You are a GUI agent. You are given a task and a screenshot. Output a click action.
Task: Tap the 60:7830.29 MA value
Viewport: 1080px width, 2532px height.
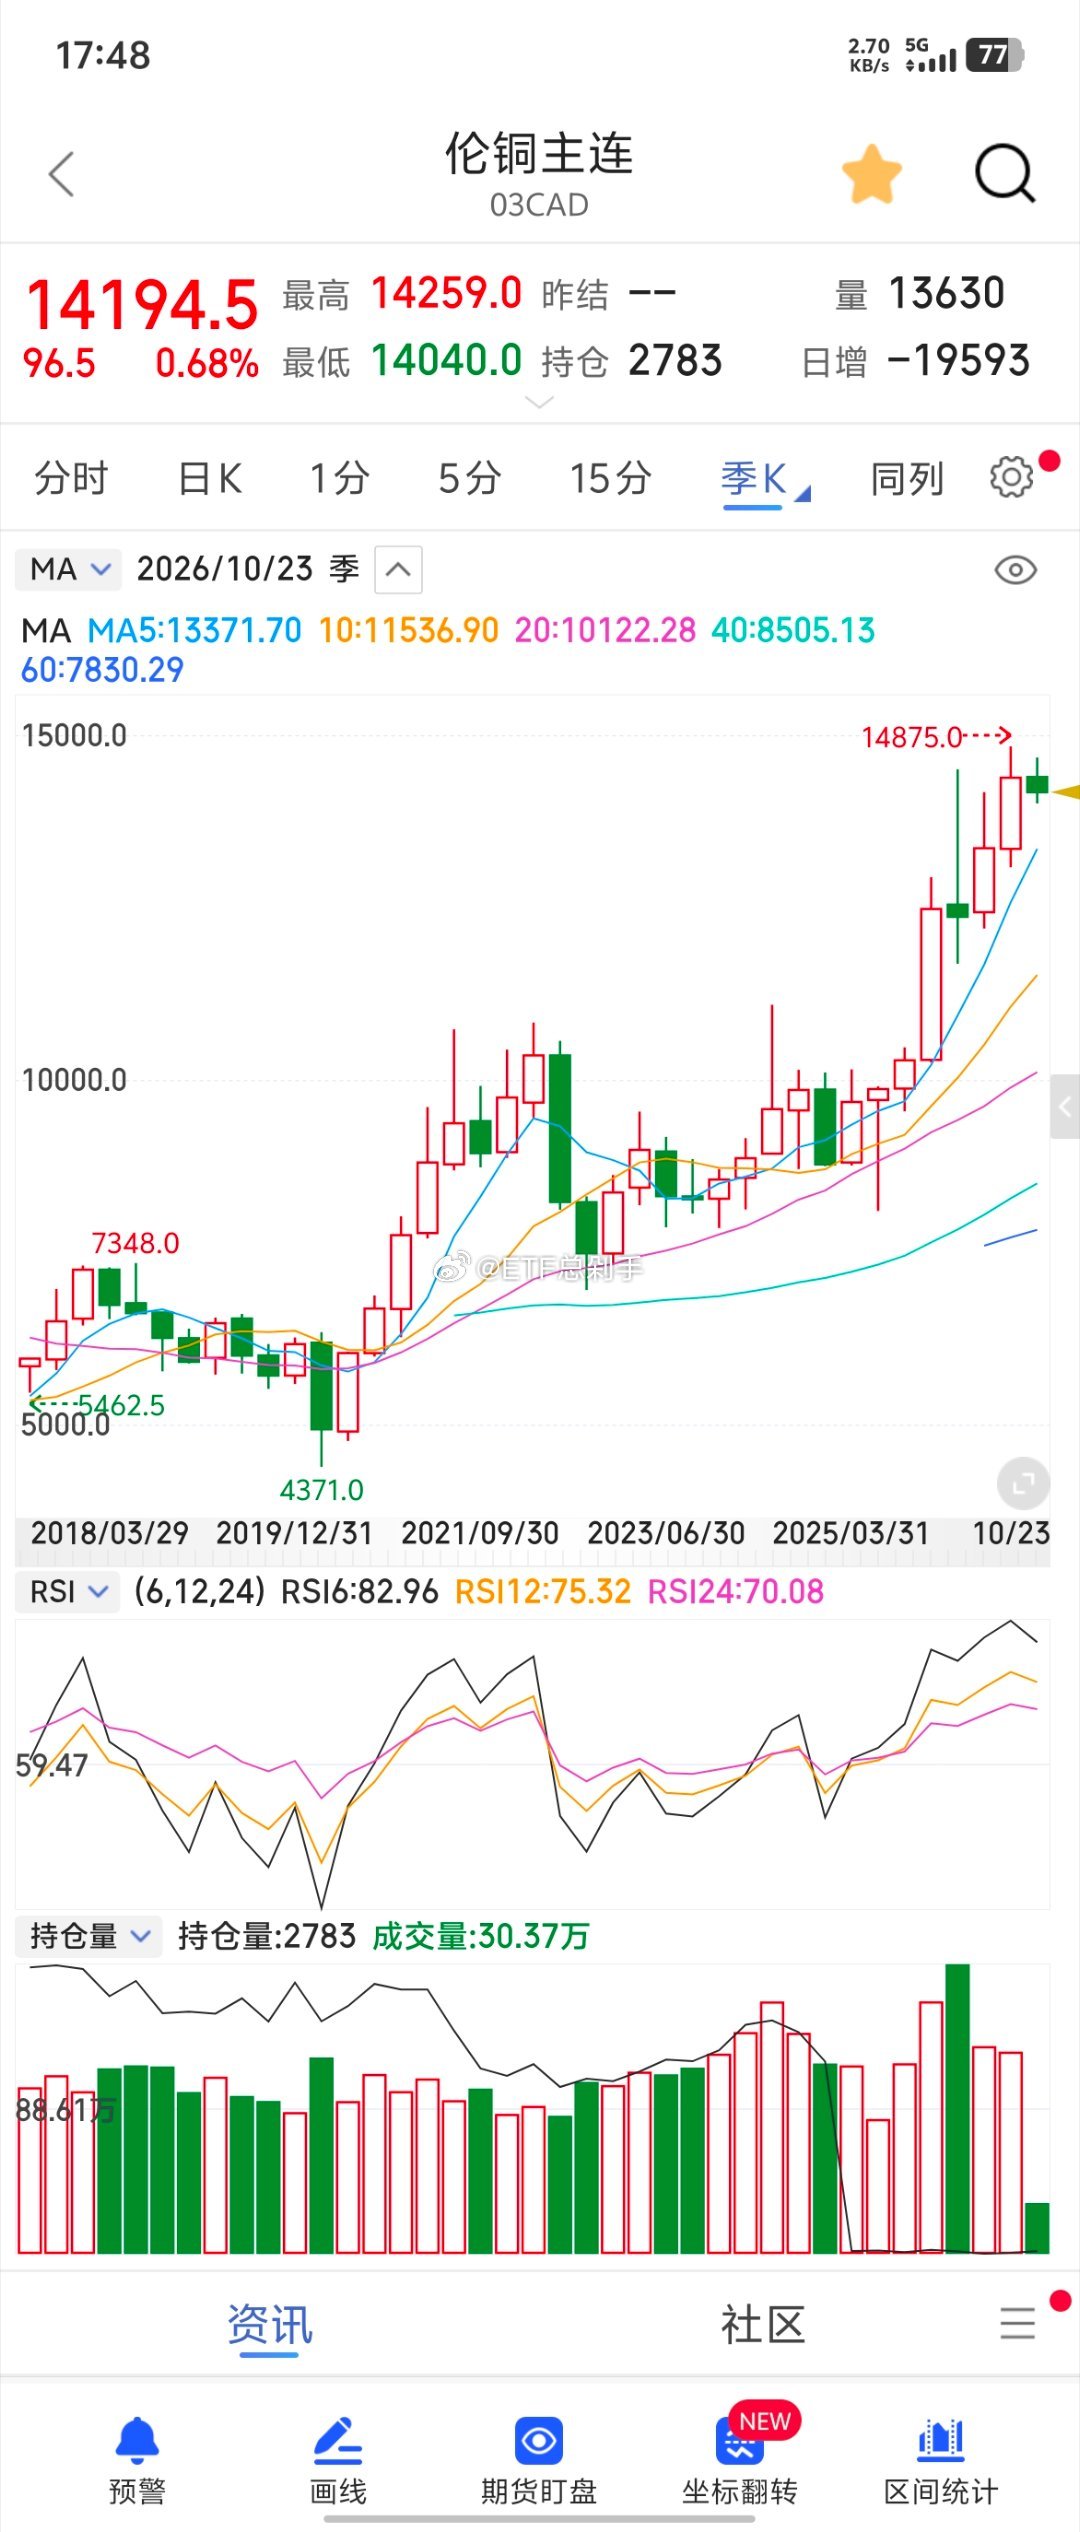click(x=102, y=669)
